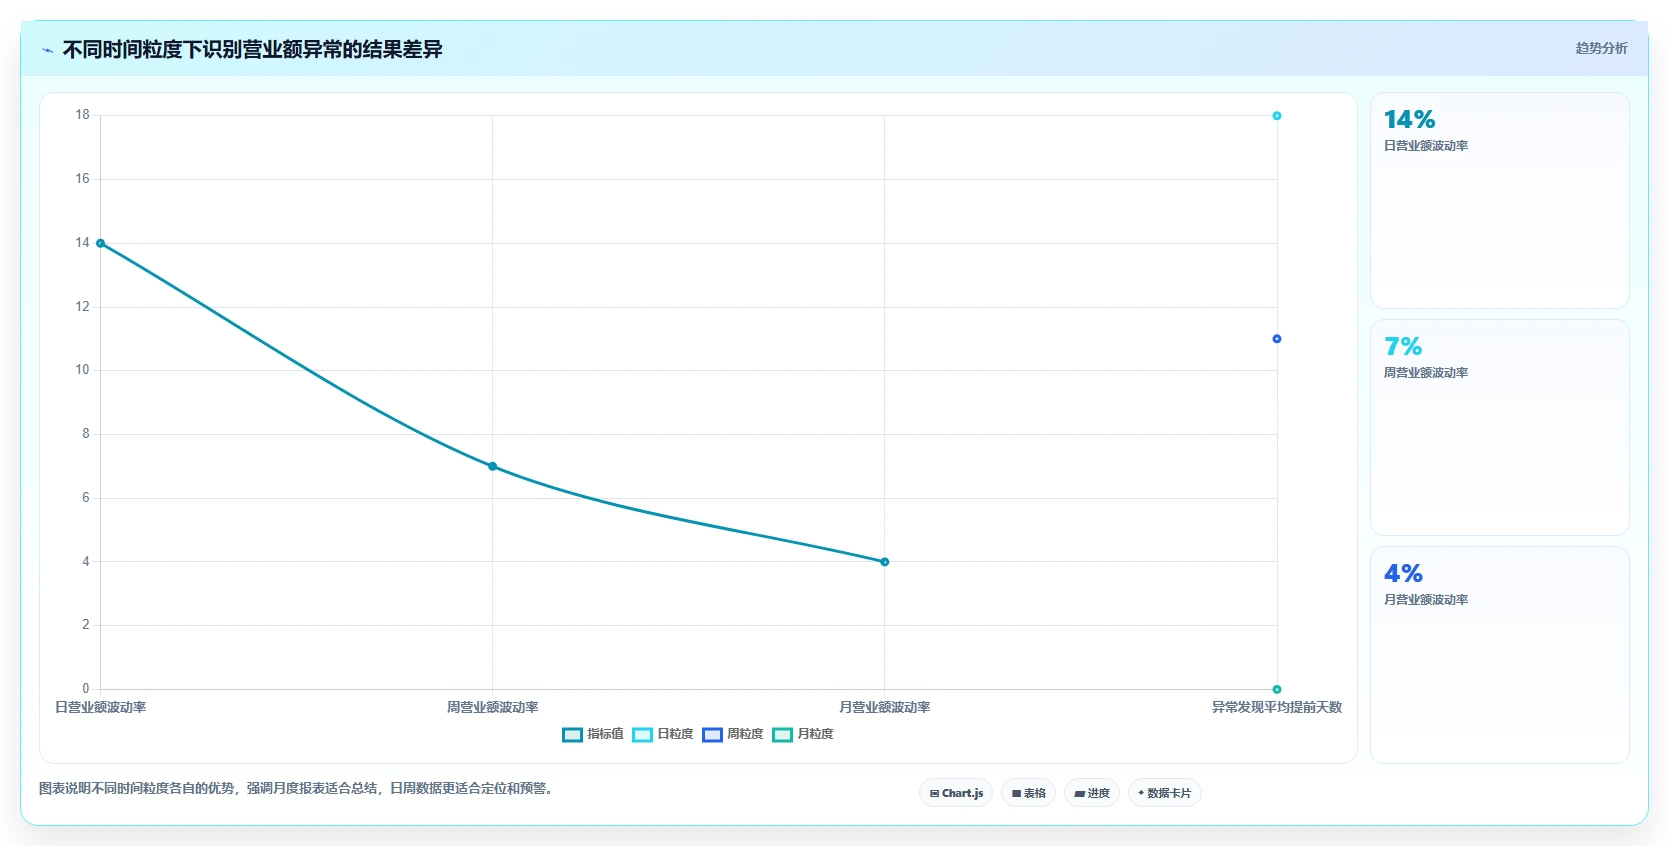Click the 周营业额波动率 label in the 7% card
Screen dimensions: 1669x846
point(1426,373)
